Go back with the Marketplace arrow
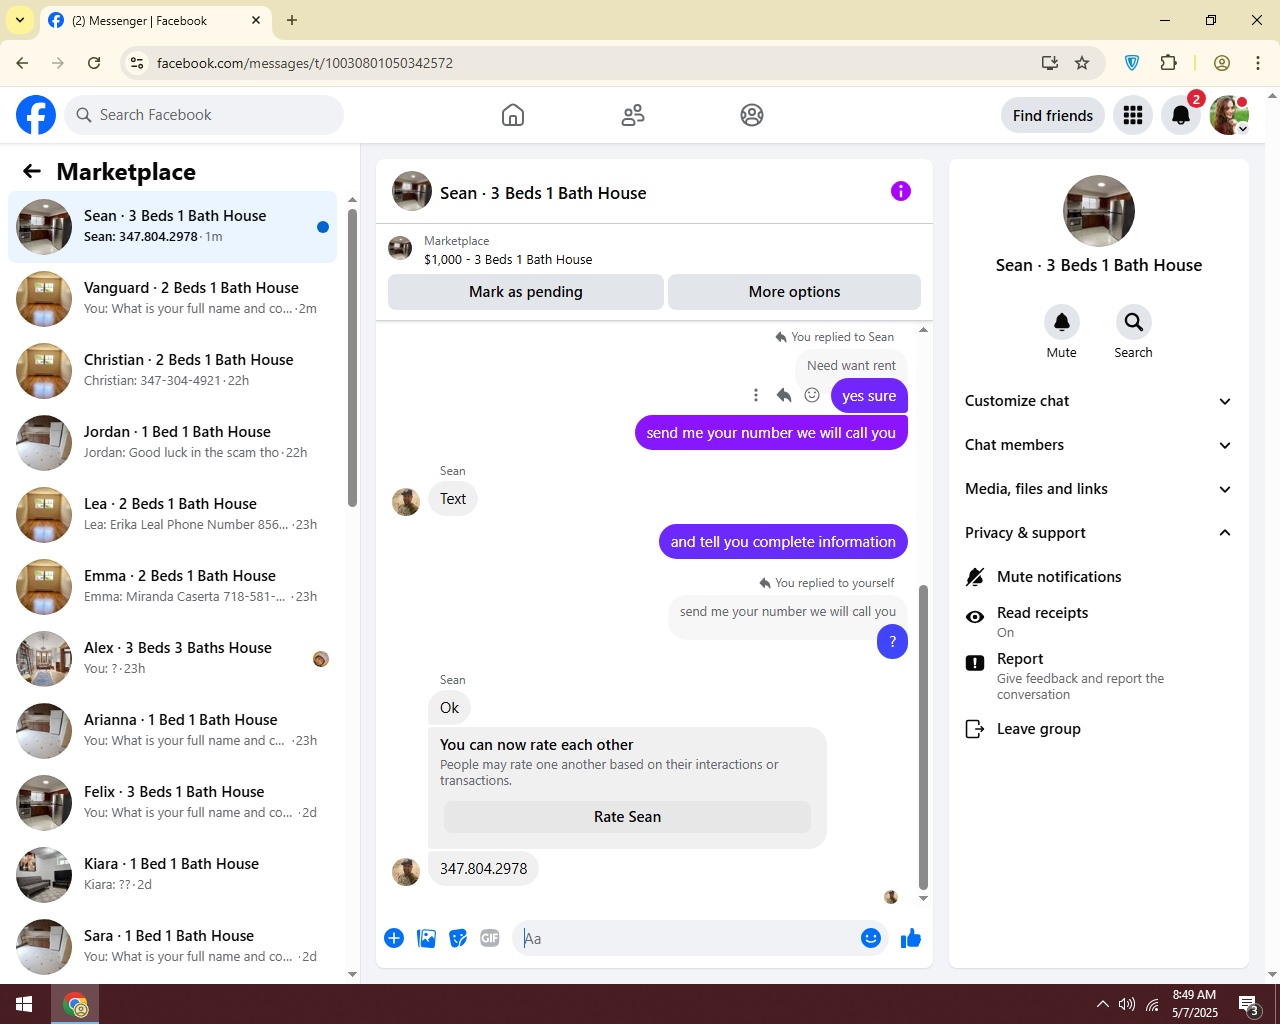The height and width of the screenshot is (1024, 1280). pos(32,171)
